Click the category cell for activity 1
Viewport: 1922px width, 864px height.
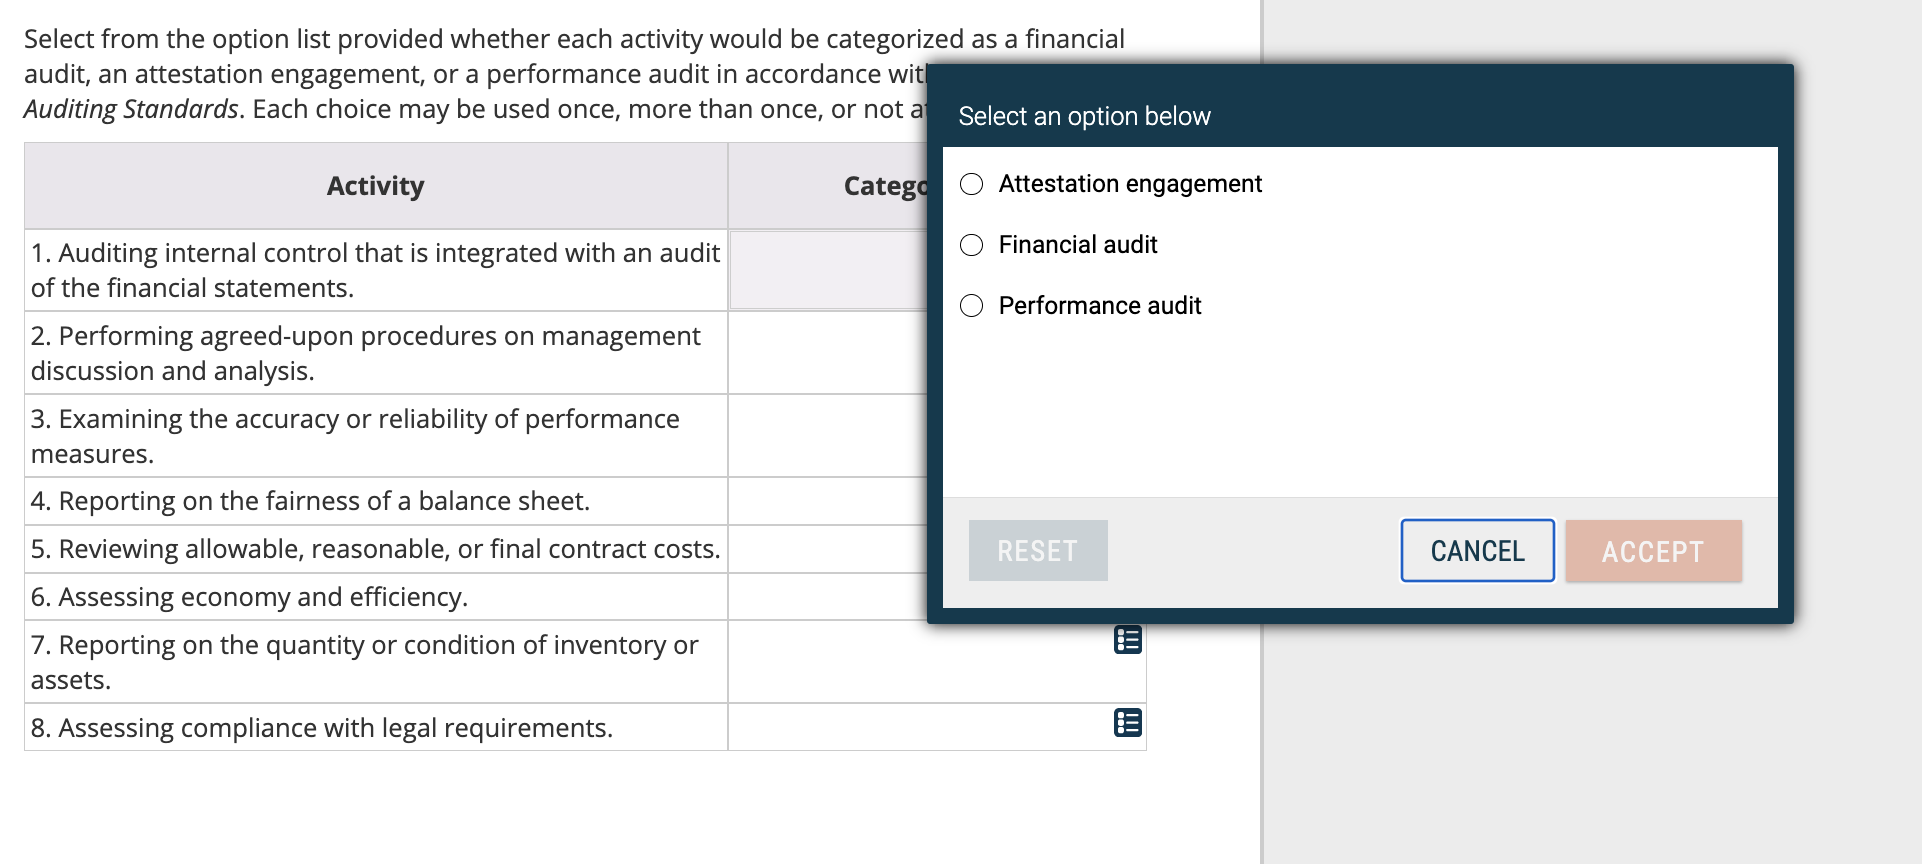pyautogui.click(x=829, y=270)
